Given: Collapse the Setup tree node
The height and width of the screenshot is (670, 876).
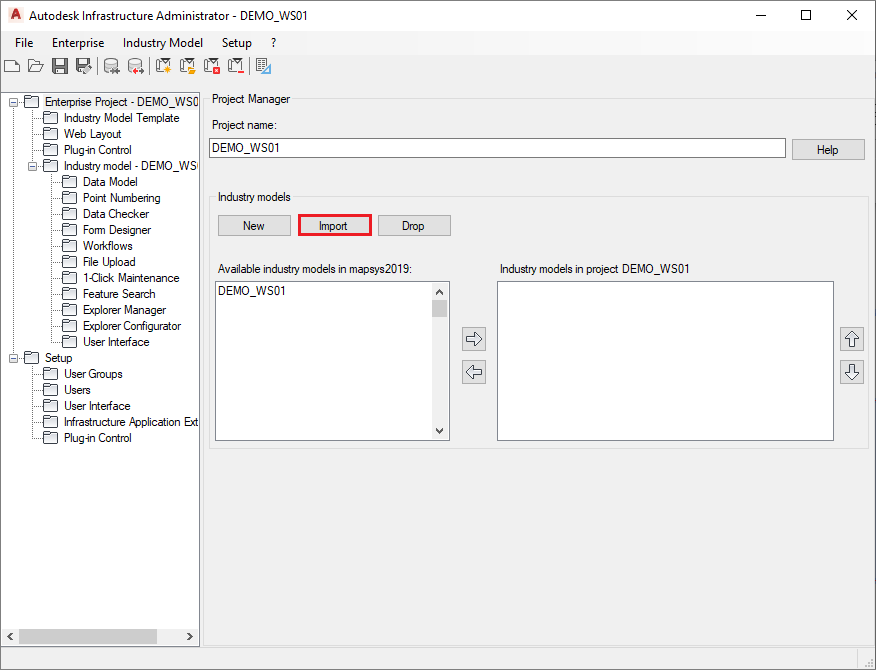Looking at the screenshot, I should tap(13, 358).
